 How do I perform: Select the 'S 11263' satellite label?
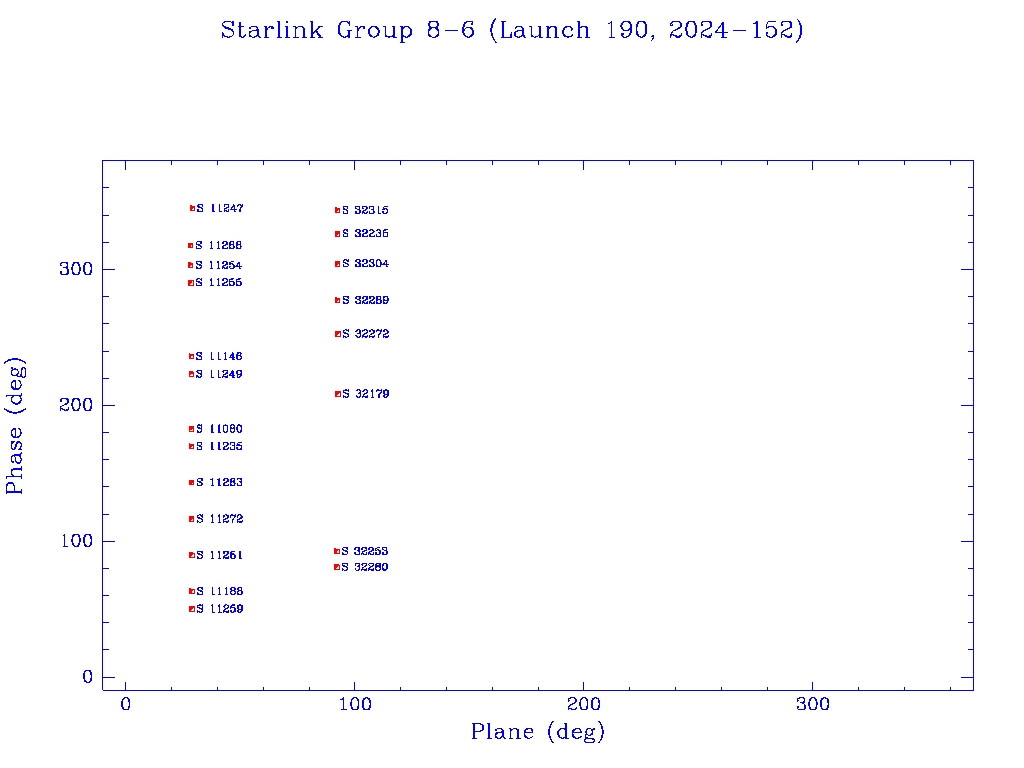[219, 483]
